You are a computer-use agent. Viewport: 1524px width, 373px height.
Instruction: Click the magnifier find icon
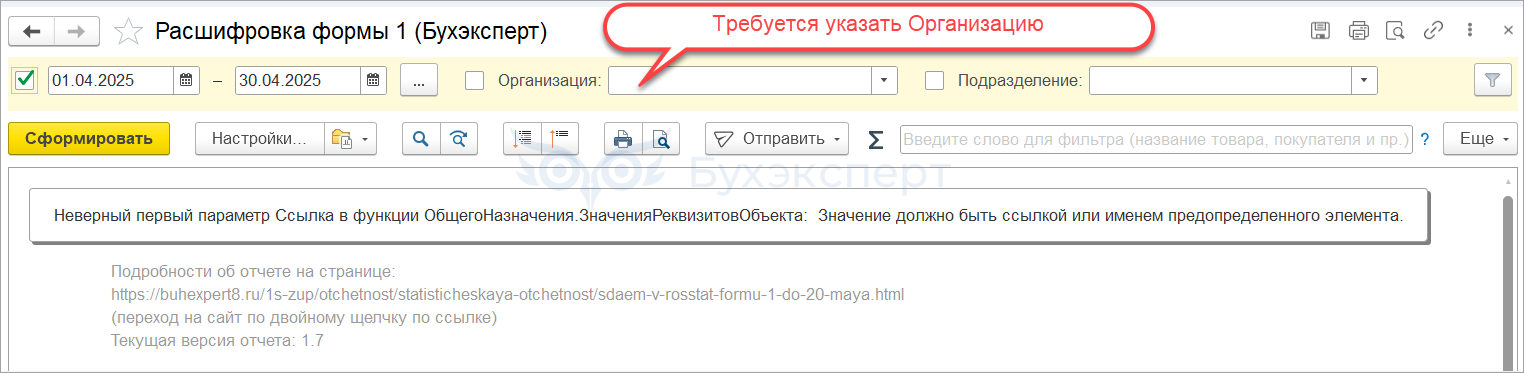[x=421, y=139]
